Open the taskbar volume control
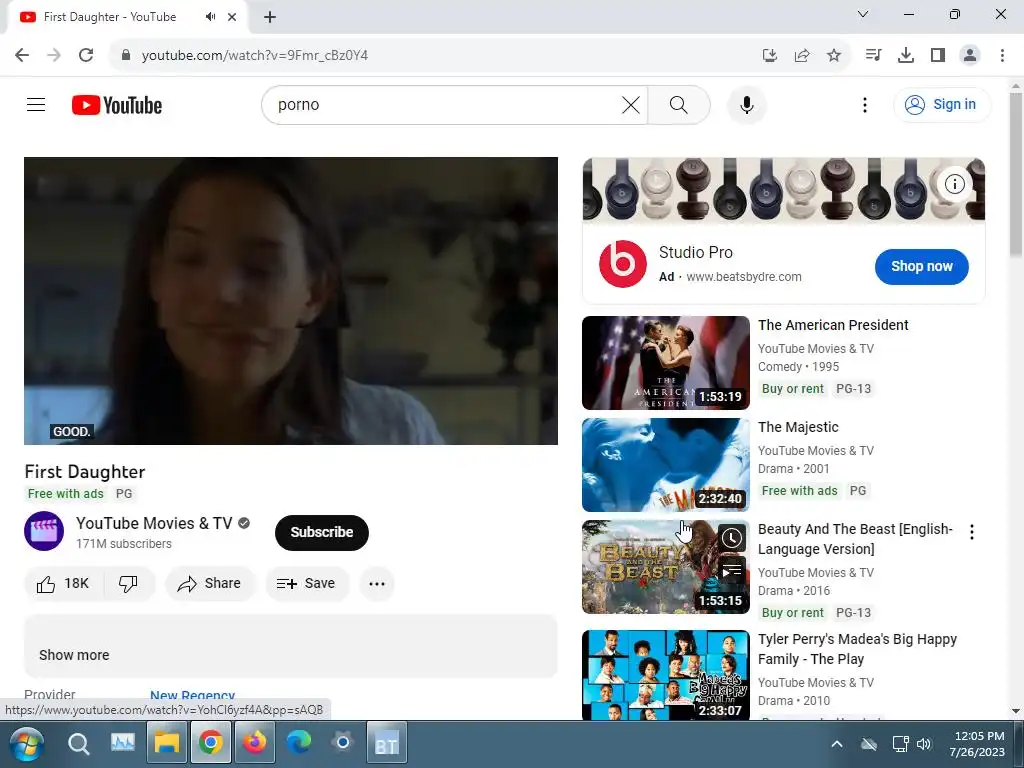 pyautogui.click(x=923, y=744)
